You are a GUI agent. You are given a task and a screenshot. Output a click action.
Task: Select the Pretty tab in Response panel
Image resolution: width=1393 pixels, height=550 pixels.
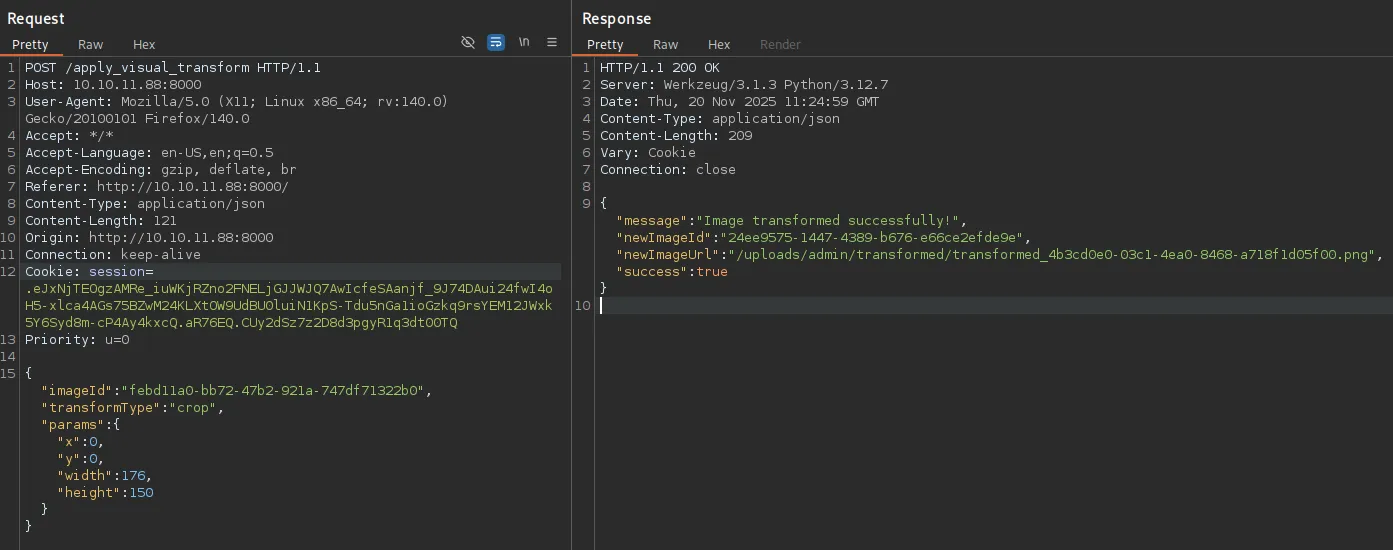point(605,44)
